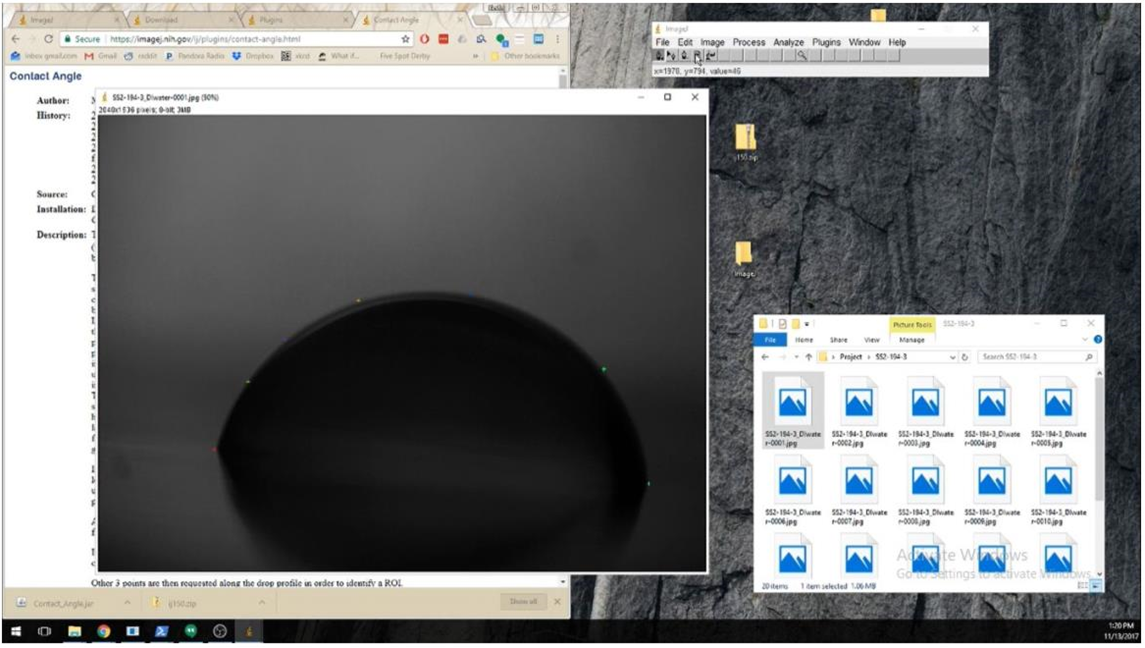Click the first tool in ImageJ toolbar
The image size is (1145, 648).
click(x=659, y=56)
